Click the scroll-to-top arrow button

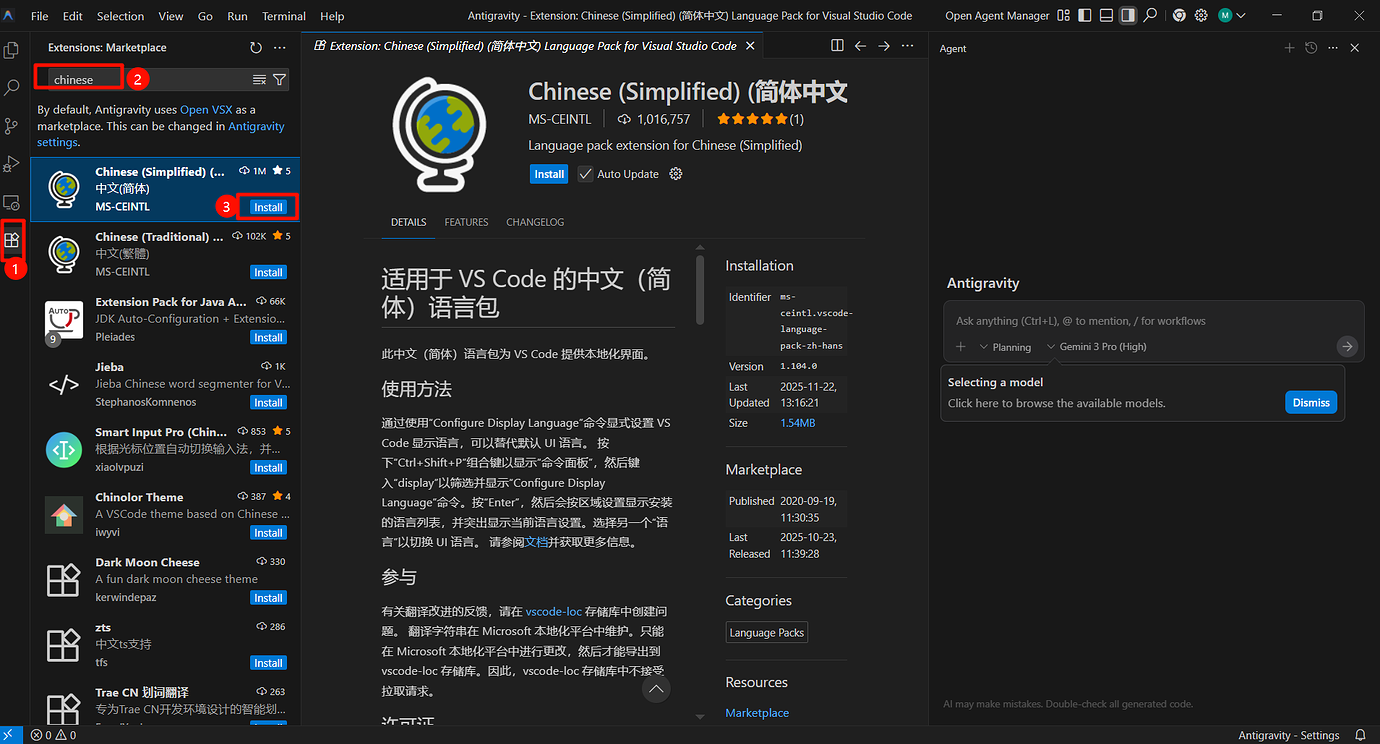[x=656, y=689]
